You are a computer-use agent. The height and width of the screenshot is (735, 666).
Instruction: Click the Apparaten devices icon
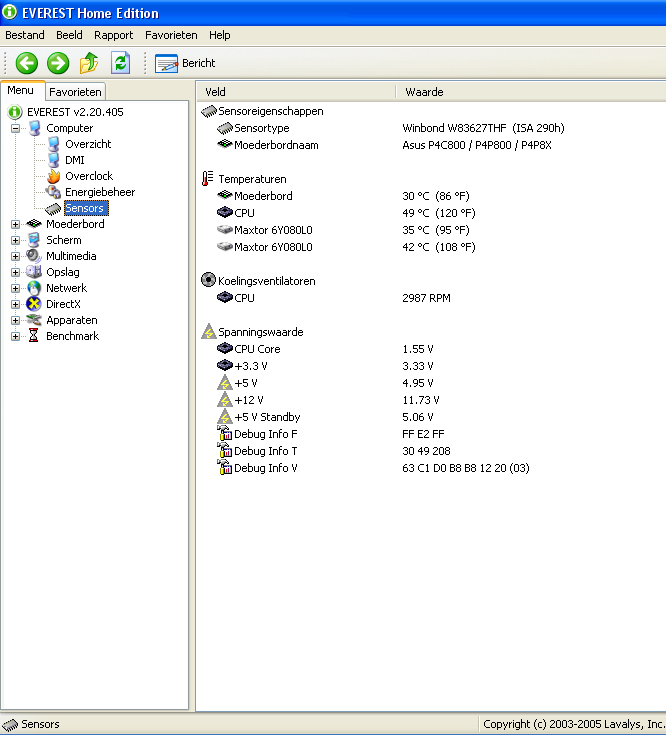coord(34,320)
